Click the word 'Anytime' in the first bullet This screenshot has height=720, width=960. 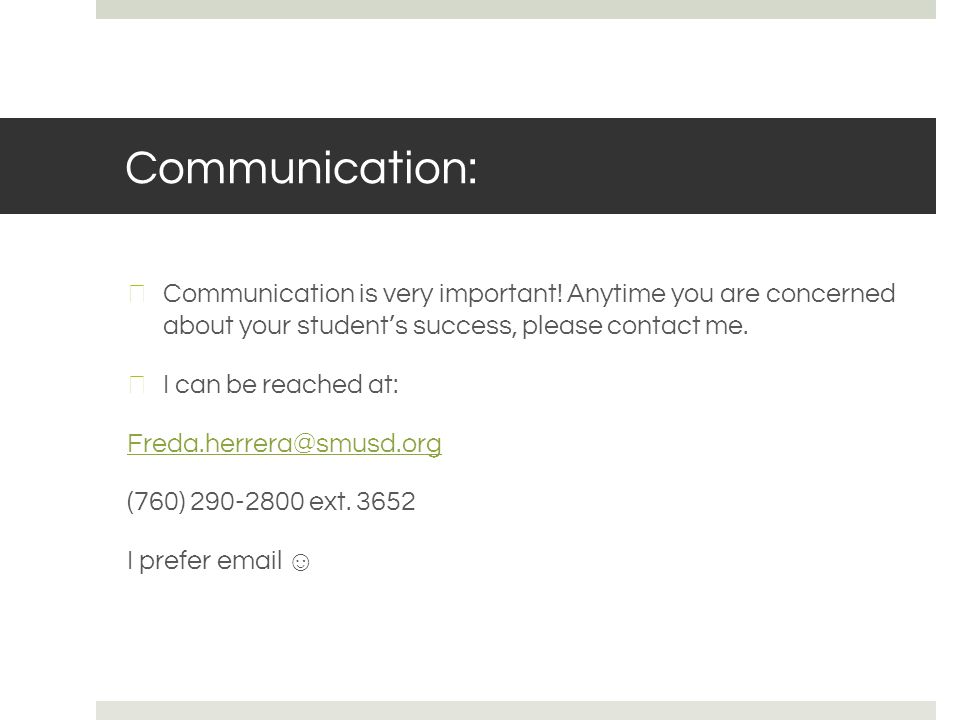coord(616,294)
